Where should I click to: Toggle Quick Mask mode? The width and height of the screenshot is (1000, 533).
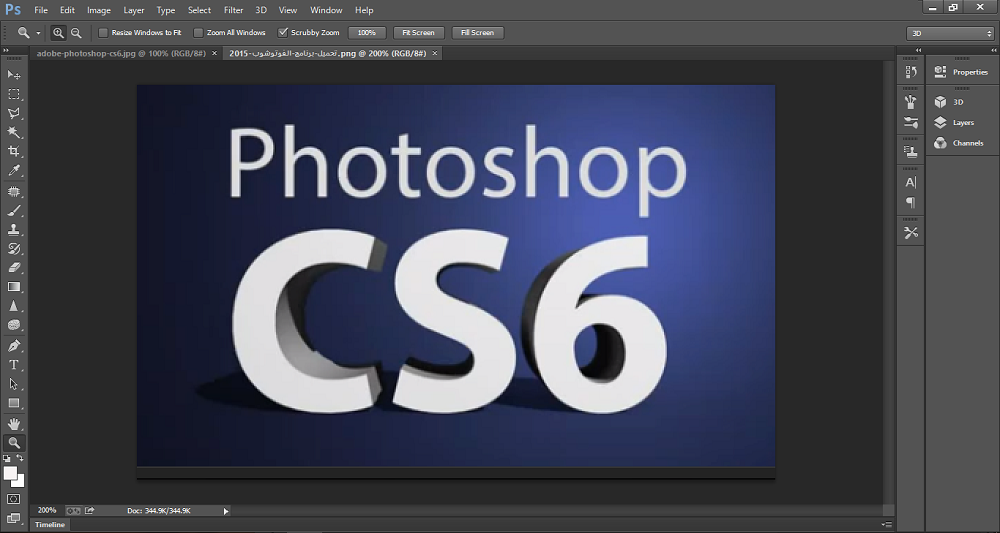[13, 499]
